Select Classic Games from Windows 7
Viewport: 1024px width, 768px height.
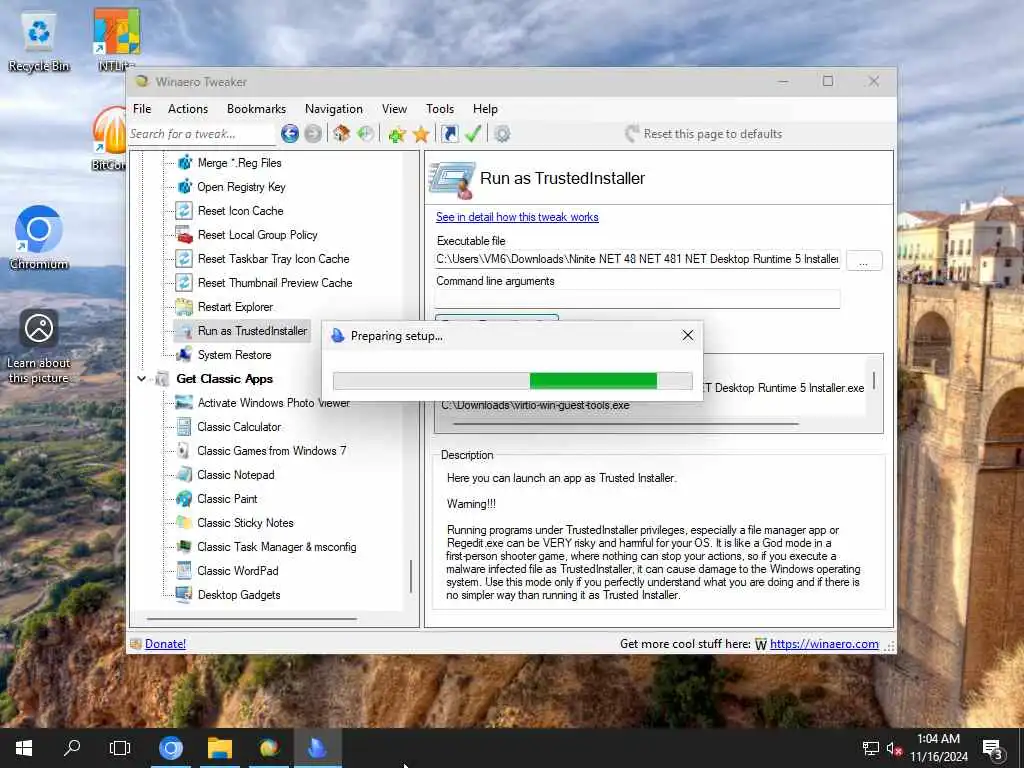point(272,451)
